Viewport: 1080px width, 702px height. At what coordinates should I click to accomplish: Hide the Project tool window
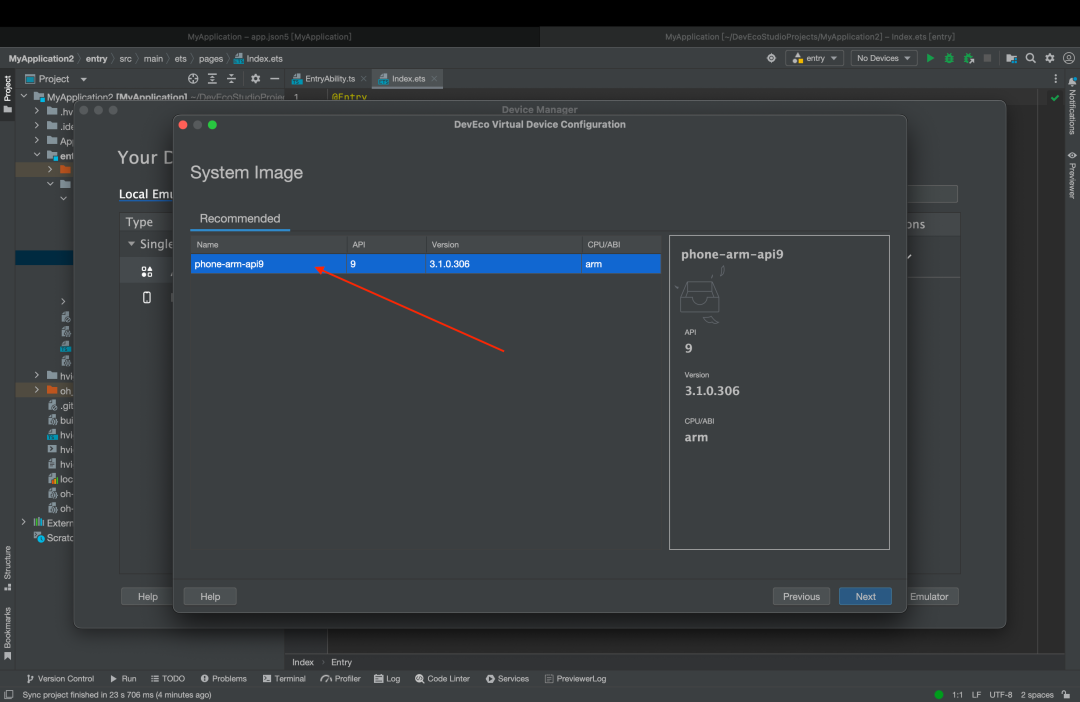coord(274,79)
